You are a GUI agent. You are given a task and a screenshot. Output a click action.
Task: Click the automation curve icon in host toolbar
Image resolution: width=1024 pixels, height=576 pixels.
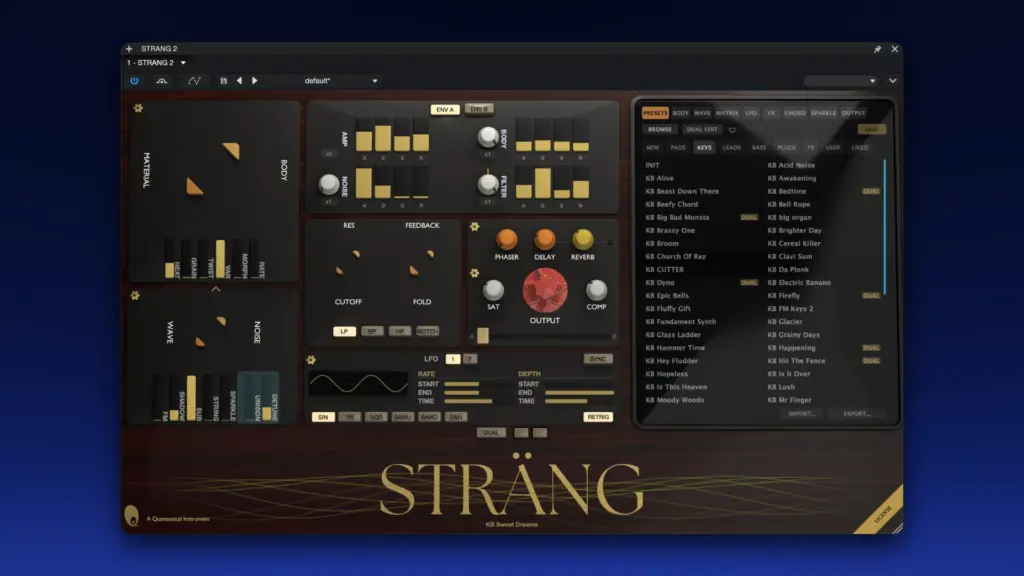point(194,81)
